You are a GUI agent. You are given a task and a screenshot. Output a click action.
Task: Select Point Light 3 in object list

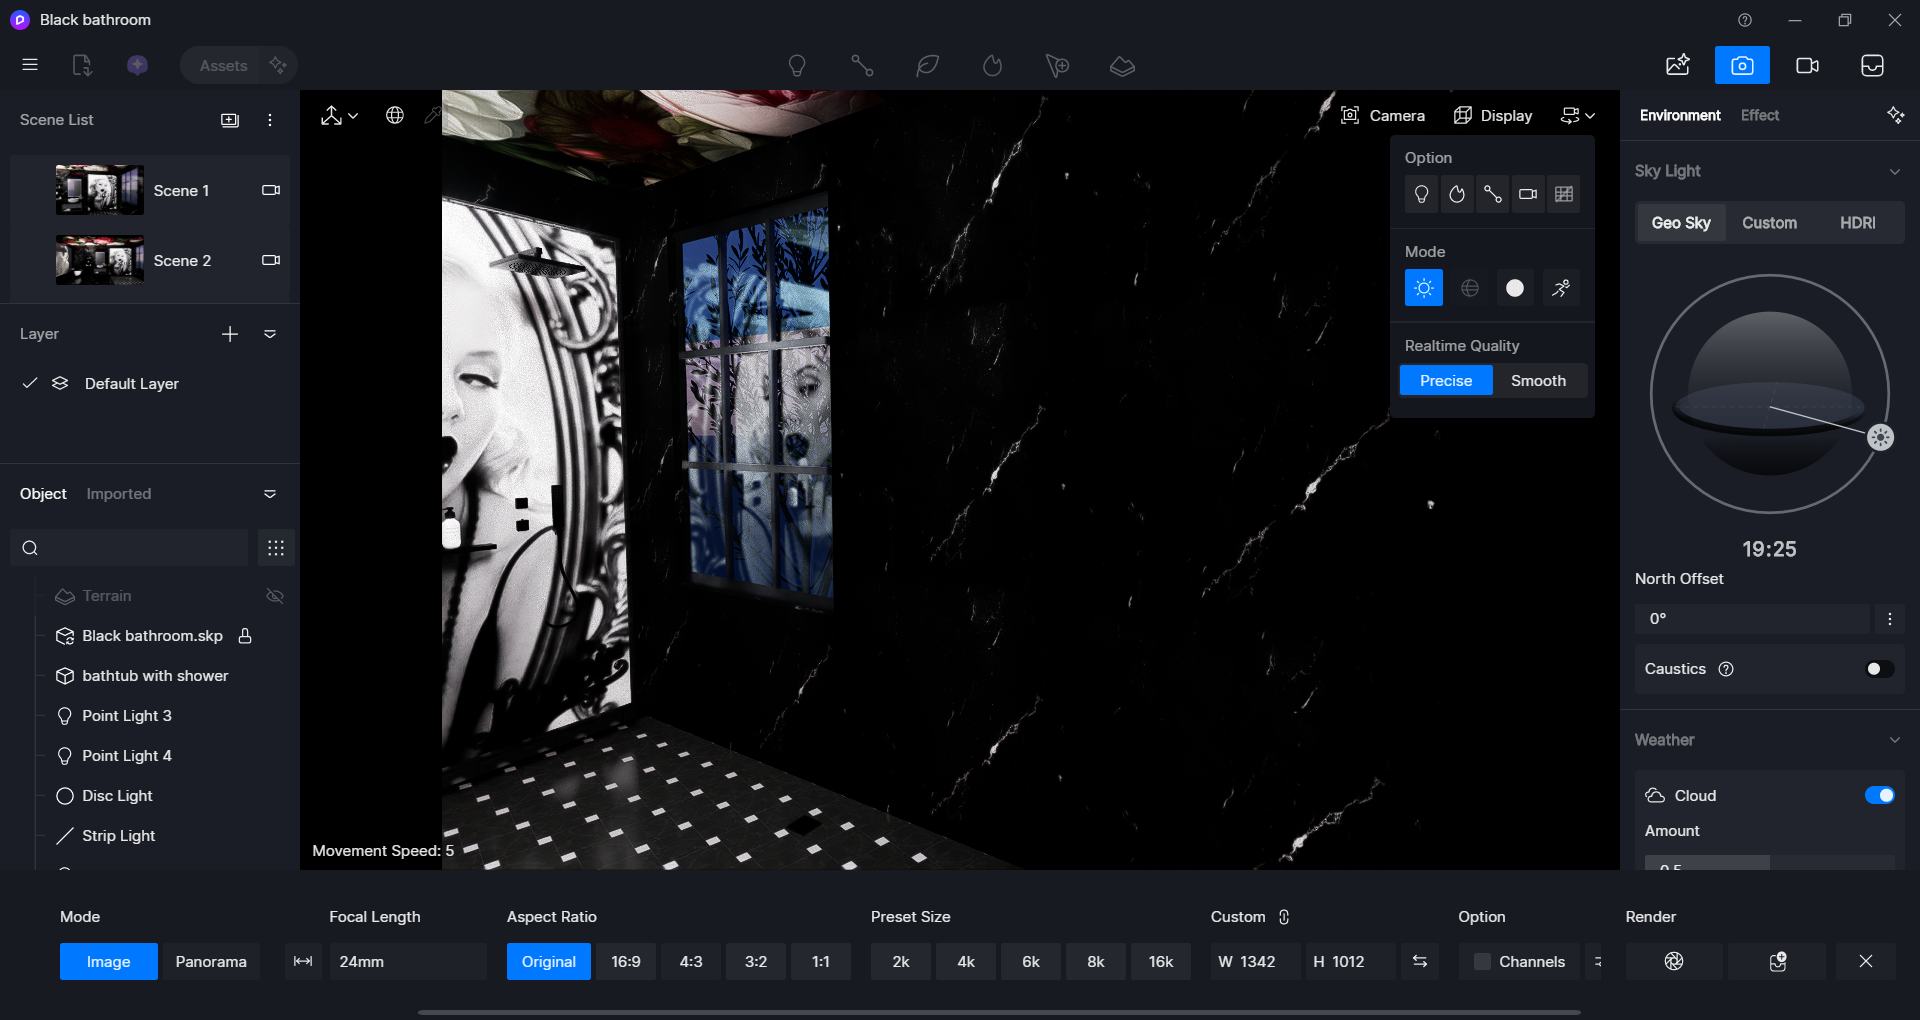pyautogui.click(x=127, y=716)
